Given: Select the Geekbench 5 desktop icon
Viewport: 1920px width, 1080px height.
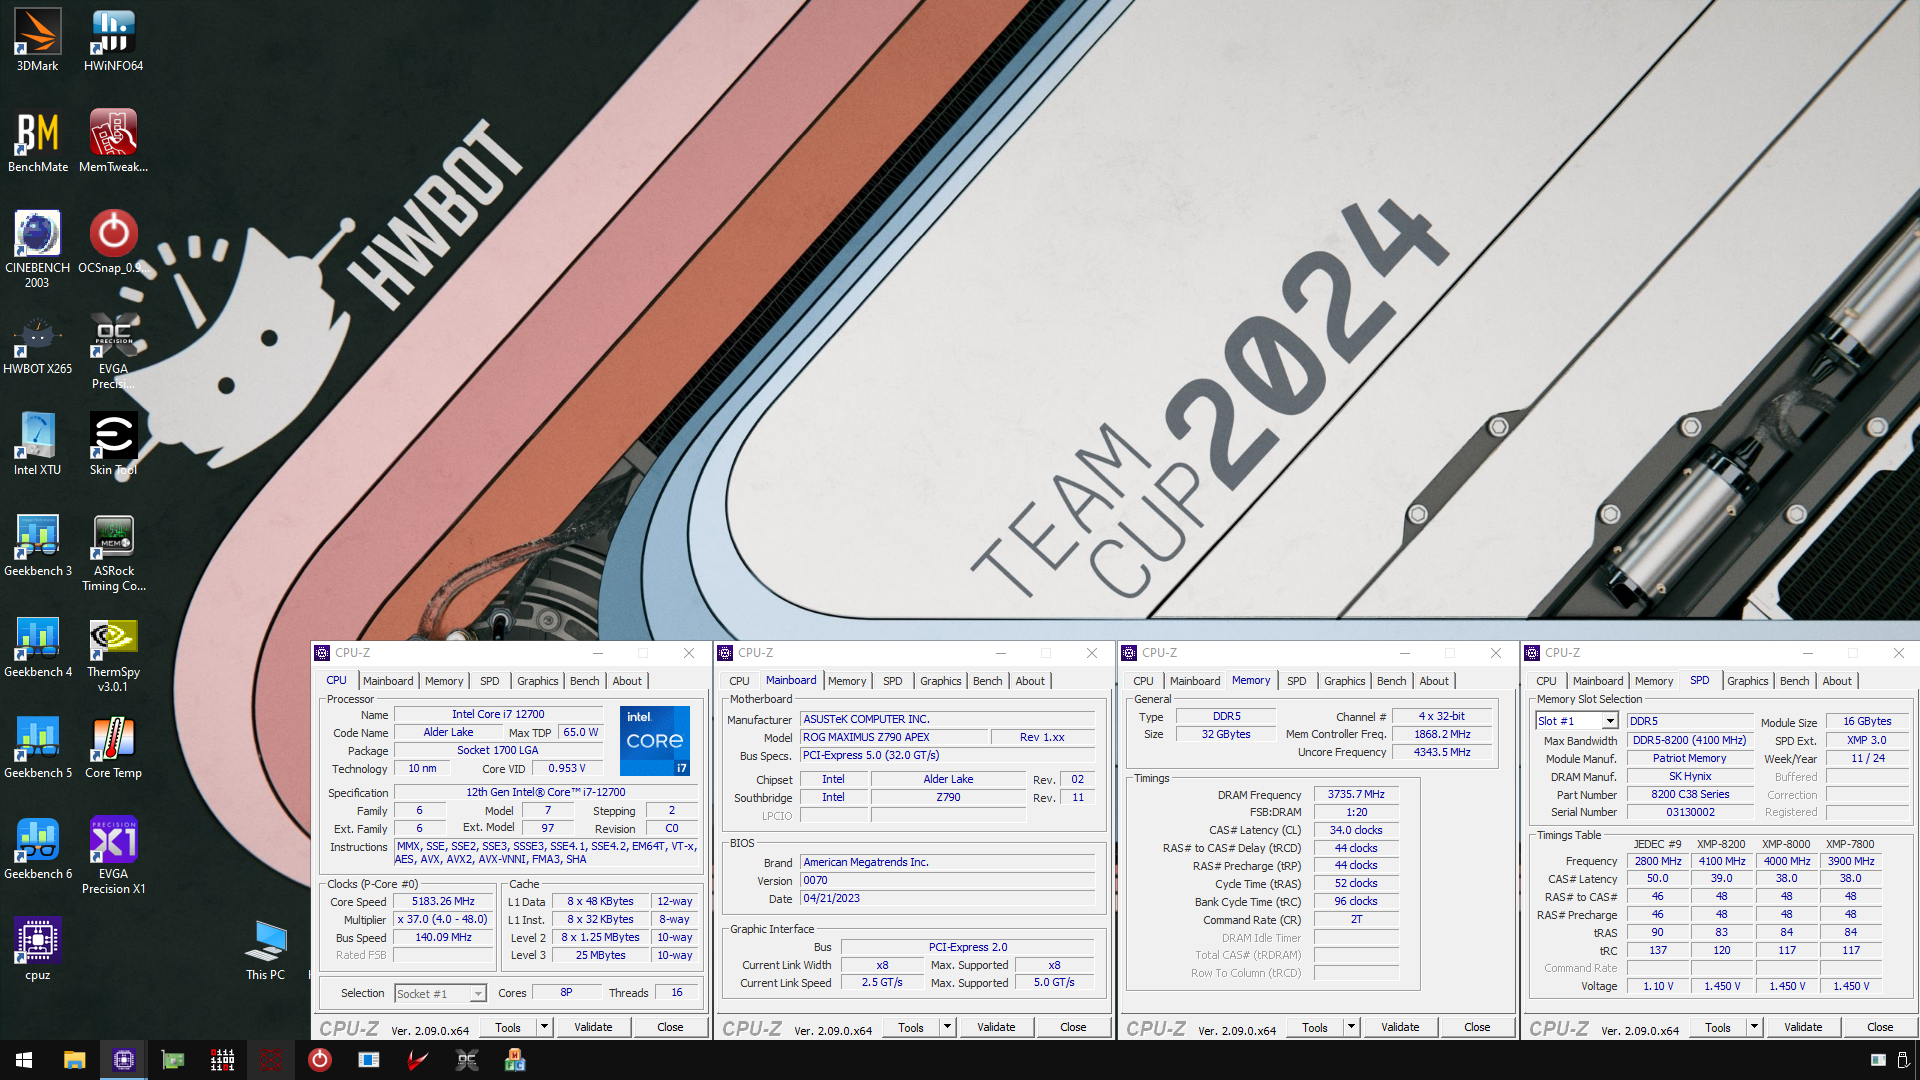Looking at the screenshot, I should click(37, 747).
